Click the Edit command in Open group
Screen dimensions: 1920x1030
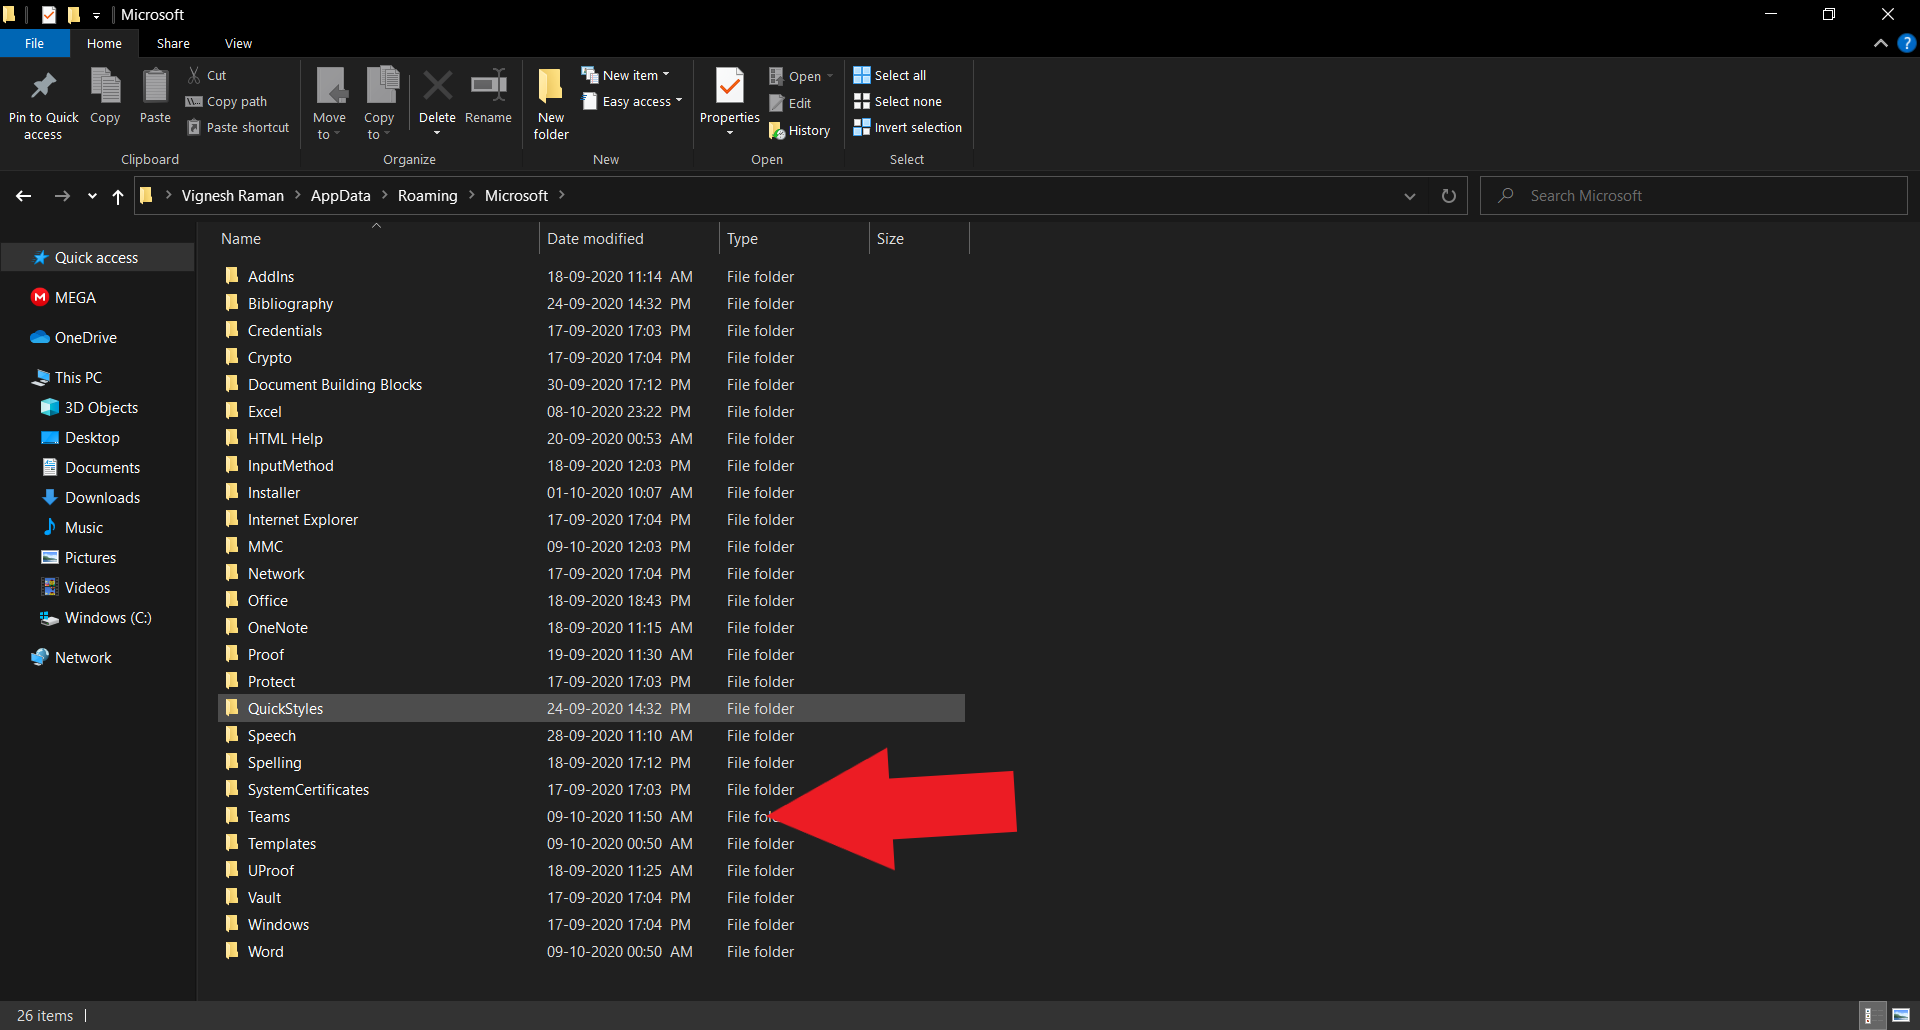coord(790,103)
